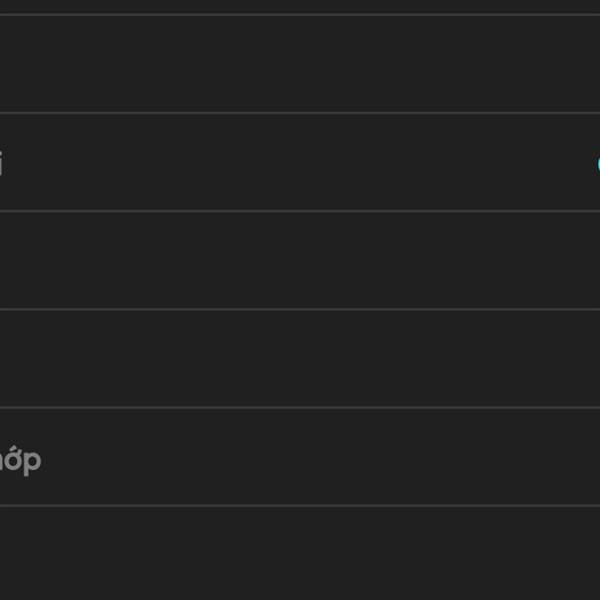Screen dimensions: 600x600
Task: Click the empty row directly below the teal switch row
Action: point(300,260)
